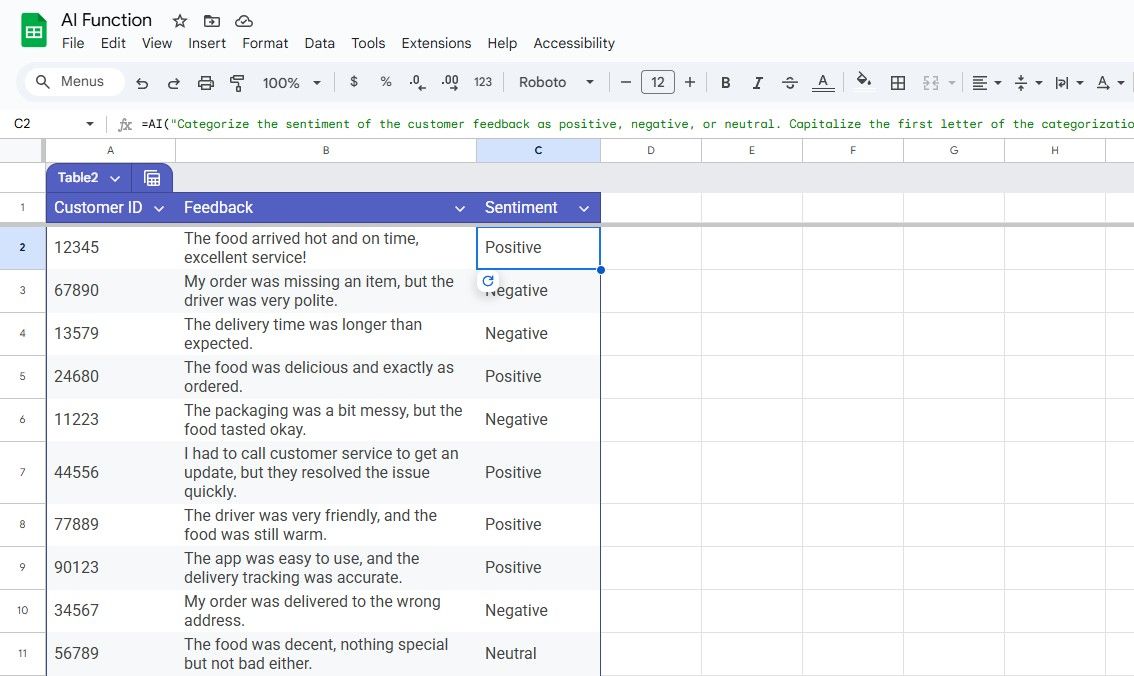
Task: Open the Sentiment column filter dropdown
Action: point(583,208)
